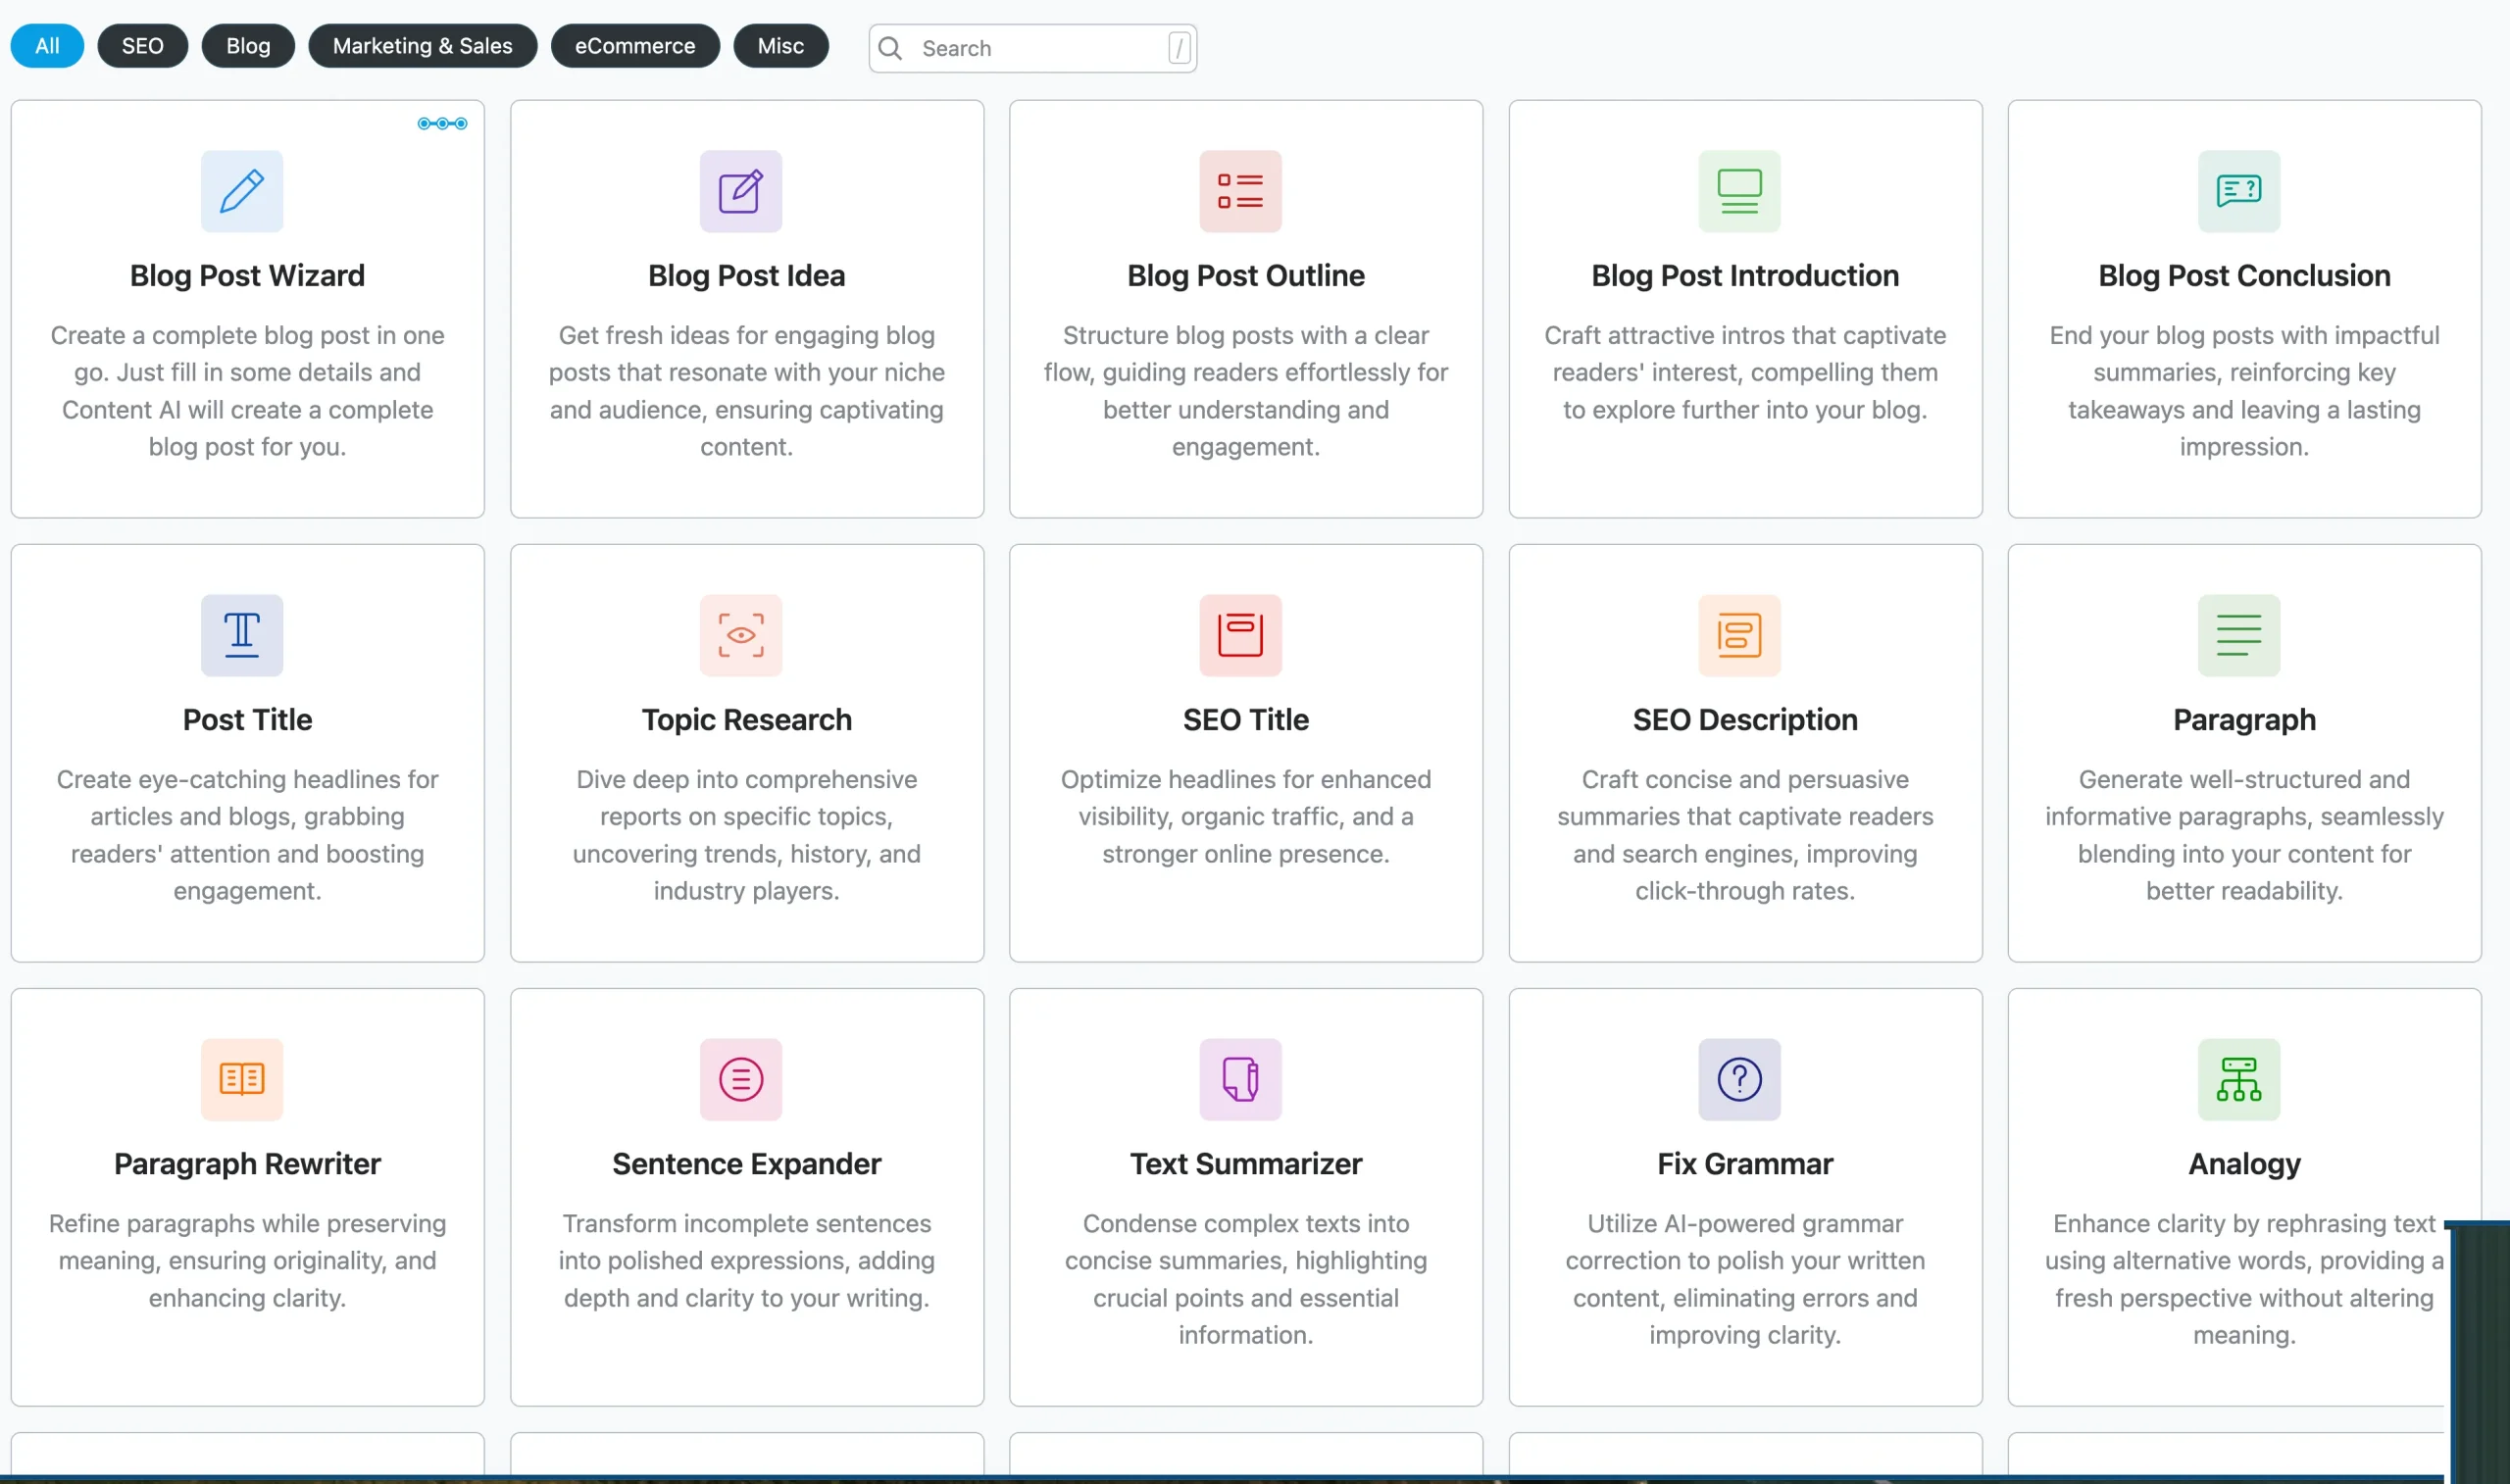
Task: Open the Paragraph Rewriter tool title
Action: pyautogui.click(x=247, y=1163)
